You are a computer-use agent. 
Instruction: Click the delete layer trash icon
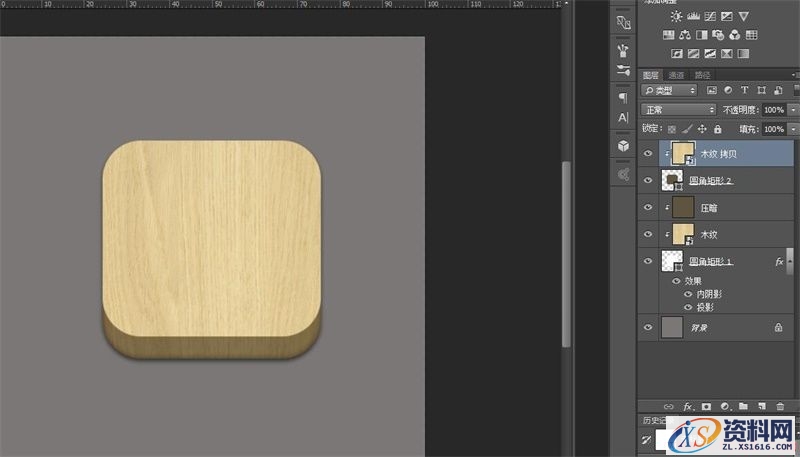[780, 407]
